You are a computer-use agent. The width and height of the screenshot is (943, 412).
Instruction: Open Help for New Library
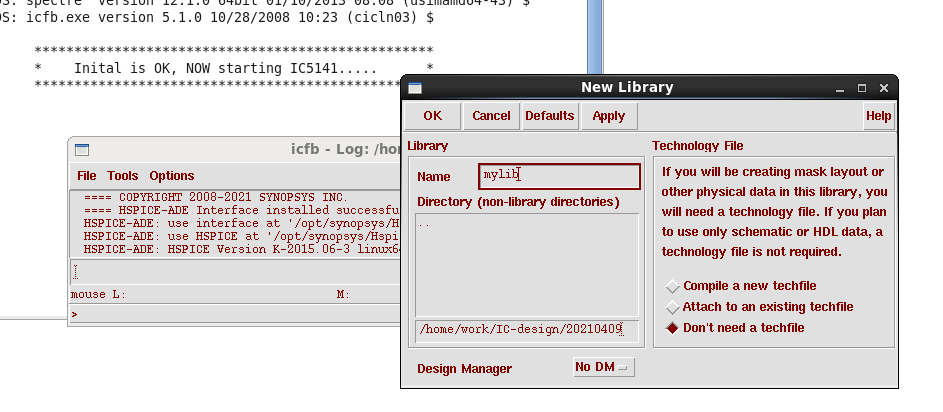pyautogui.click(x=878, y=116)
